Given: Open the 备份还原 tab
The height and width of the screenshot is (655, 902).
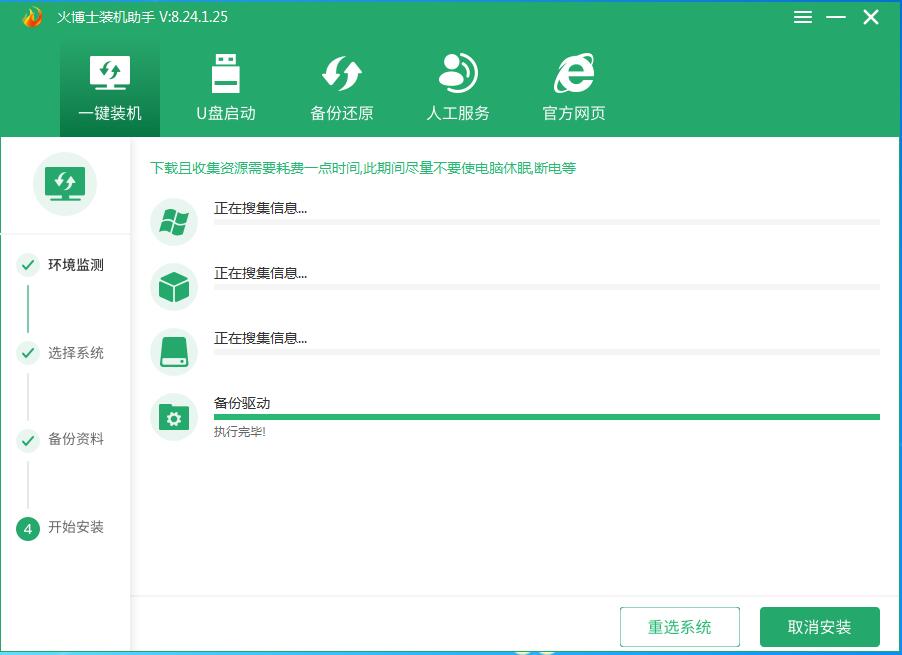Looking at the screenshot, I should click(342, 87).
